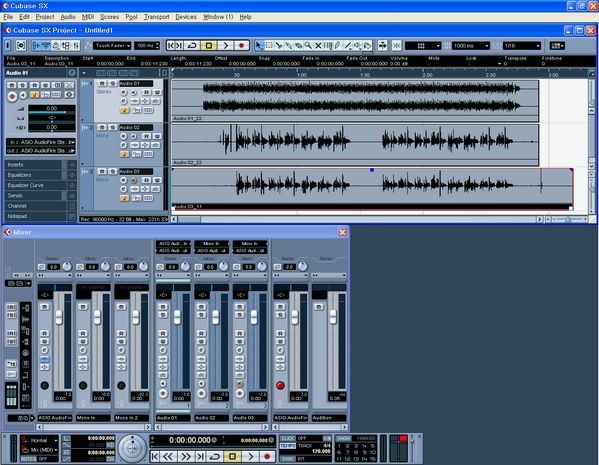Screen dimensions: 599x465
Task: Open the MIDI menu
Action: [x=88, y=17]
